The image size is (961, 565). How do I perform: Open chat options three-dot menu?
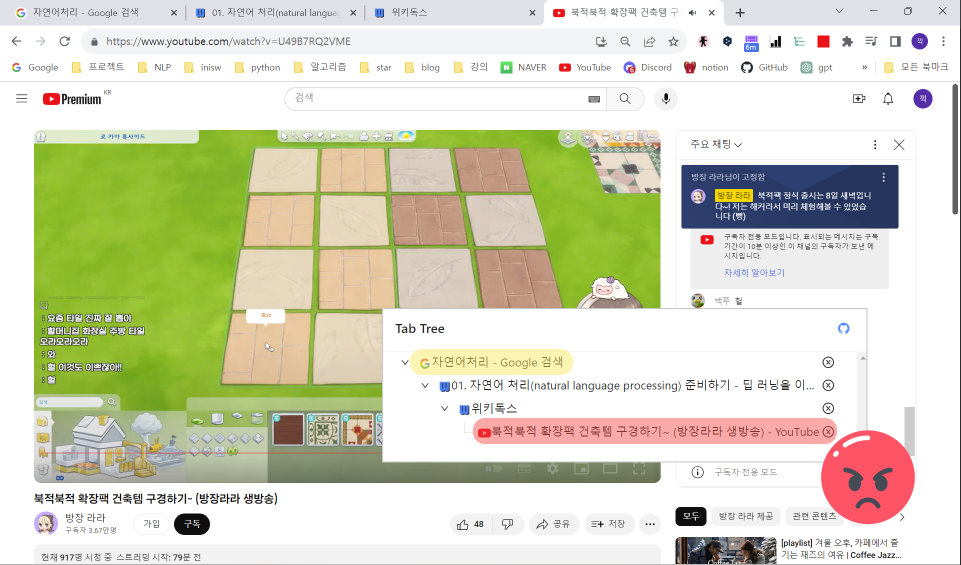tap(875, 145)
